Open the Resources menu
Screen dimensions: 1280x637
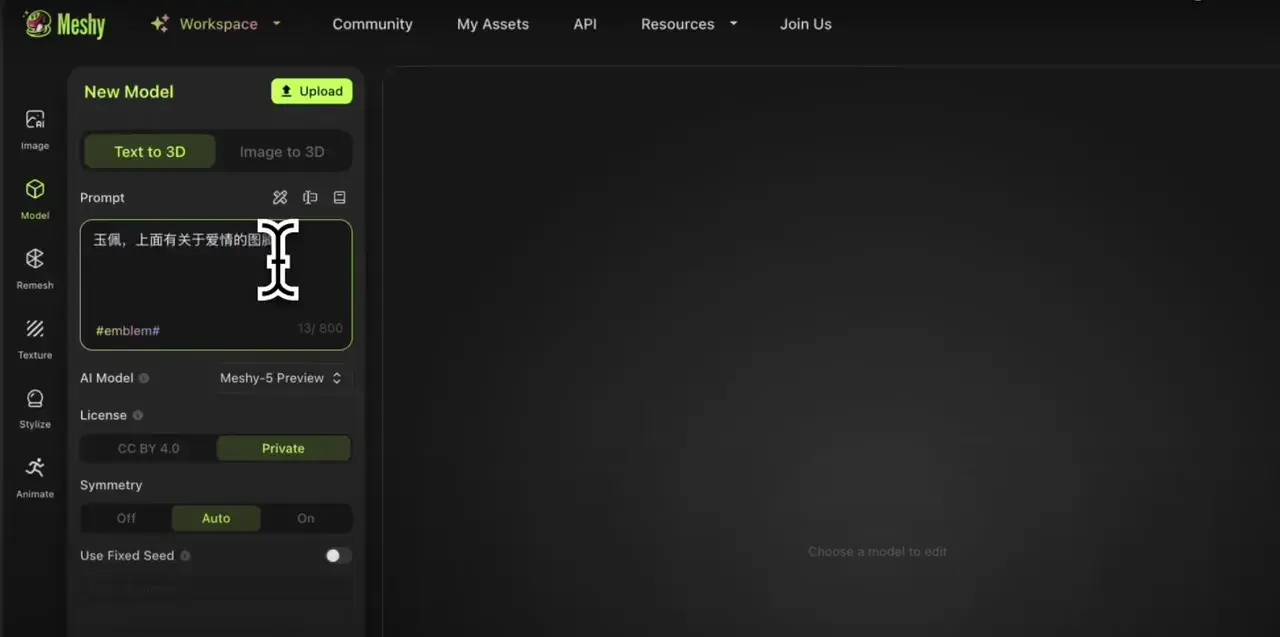click(x=688, y=23)
